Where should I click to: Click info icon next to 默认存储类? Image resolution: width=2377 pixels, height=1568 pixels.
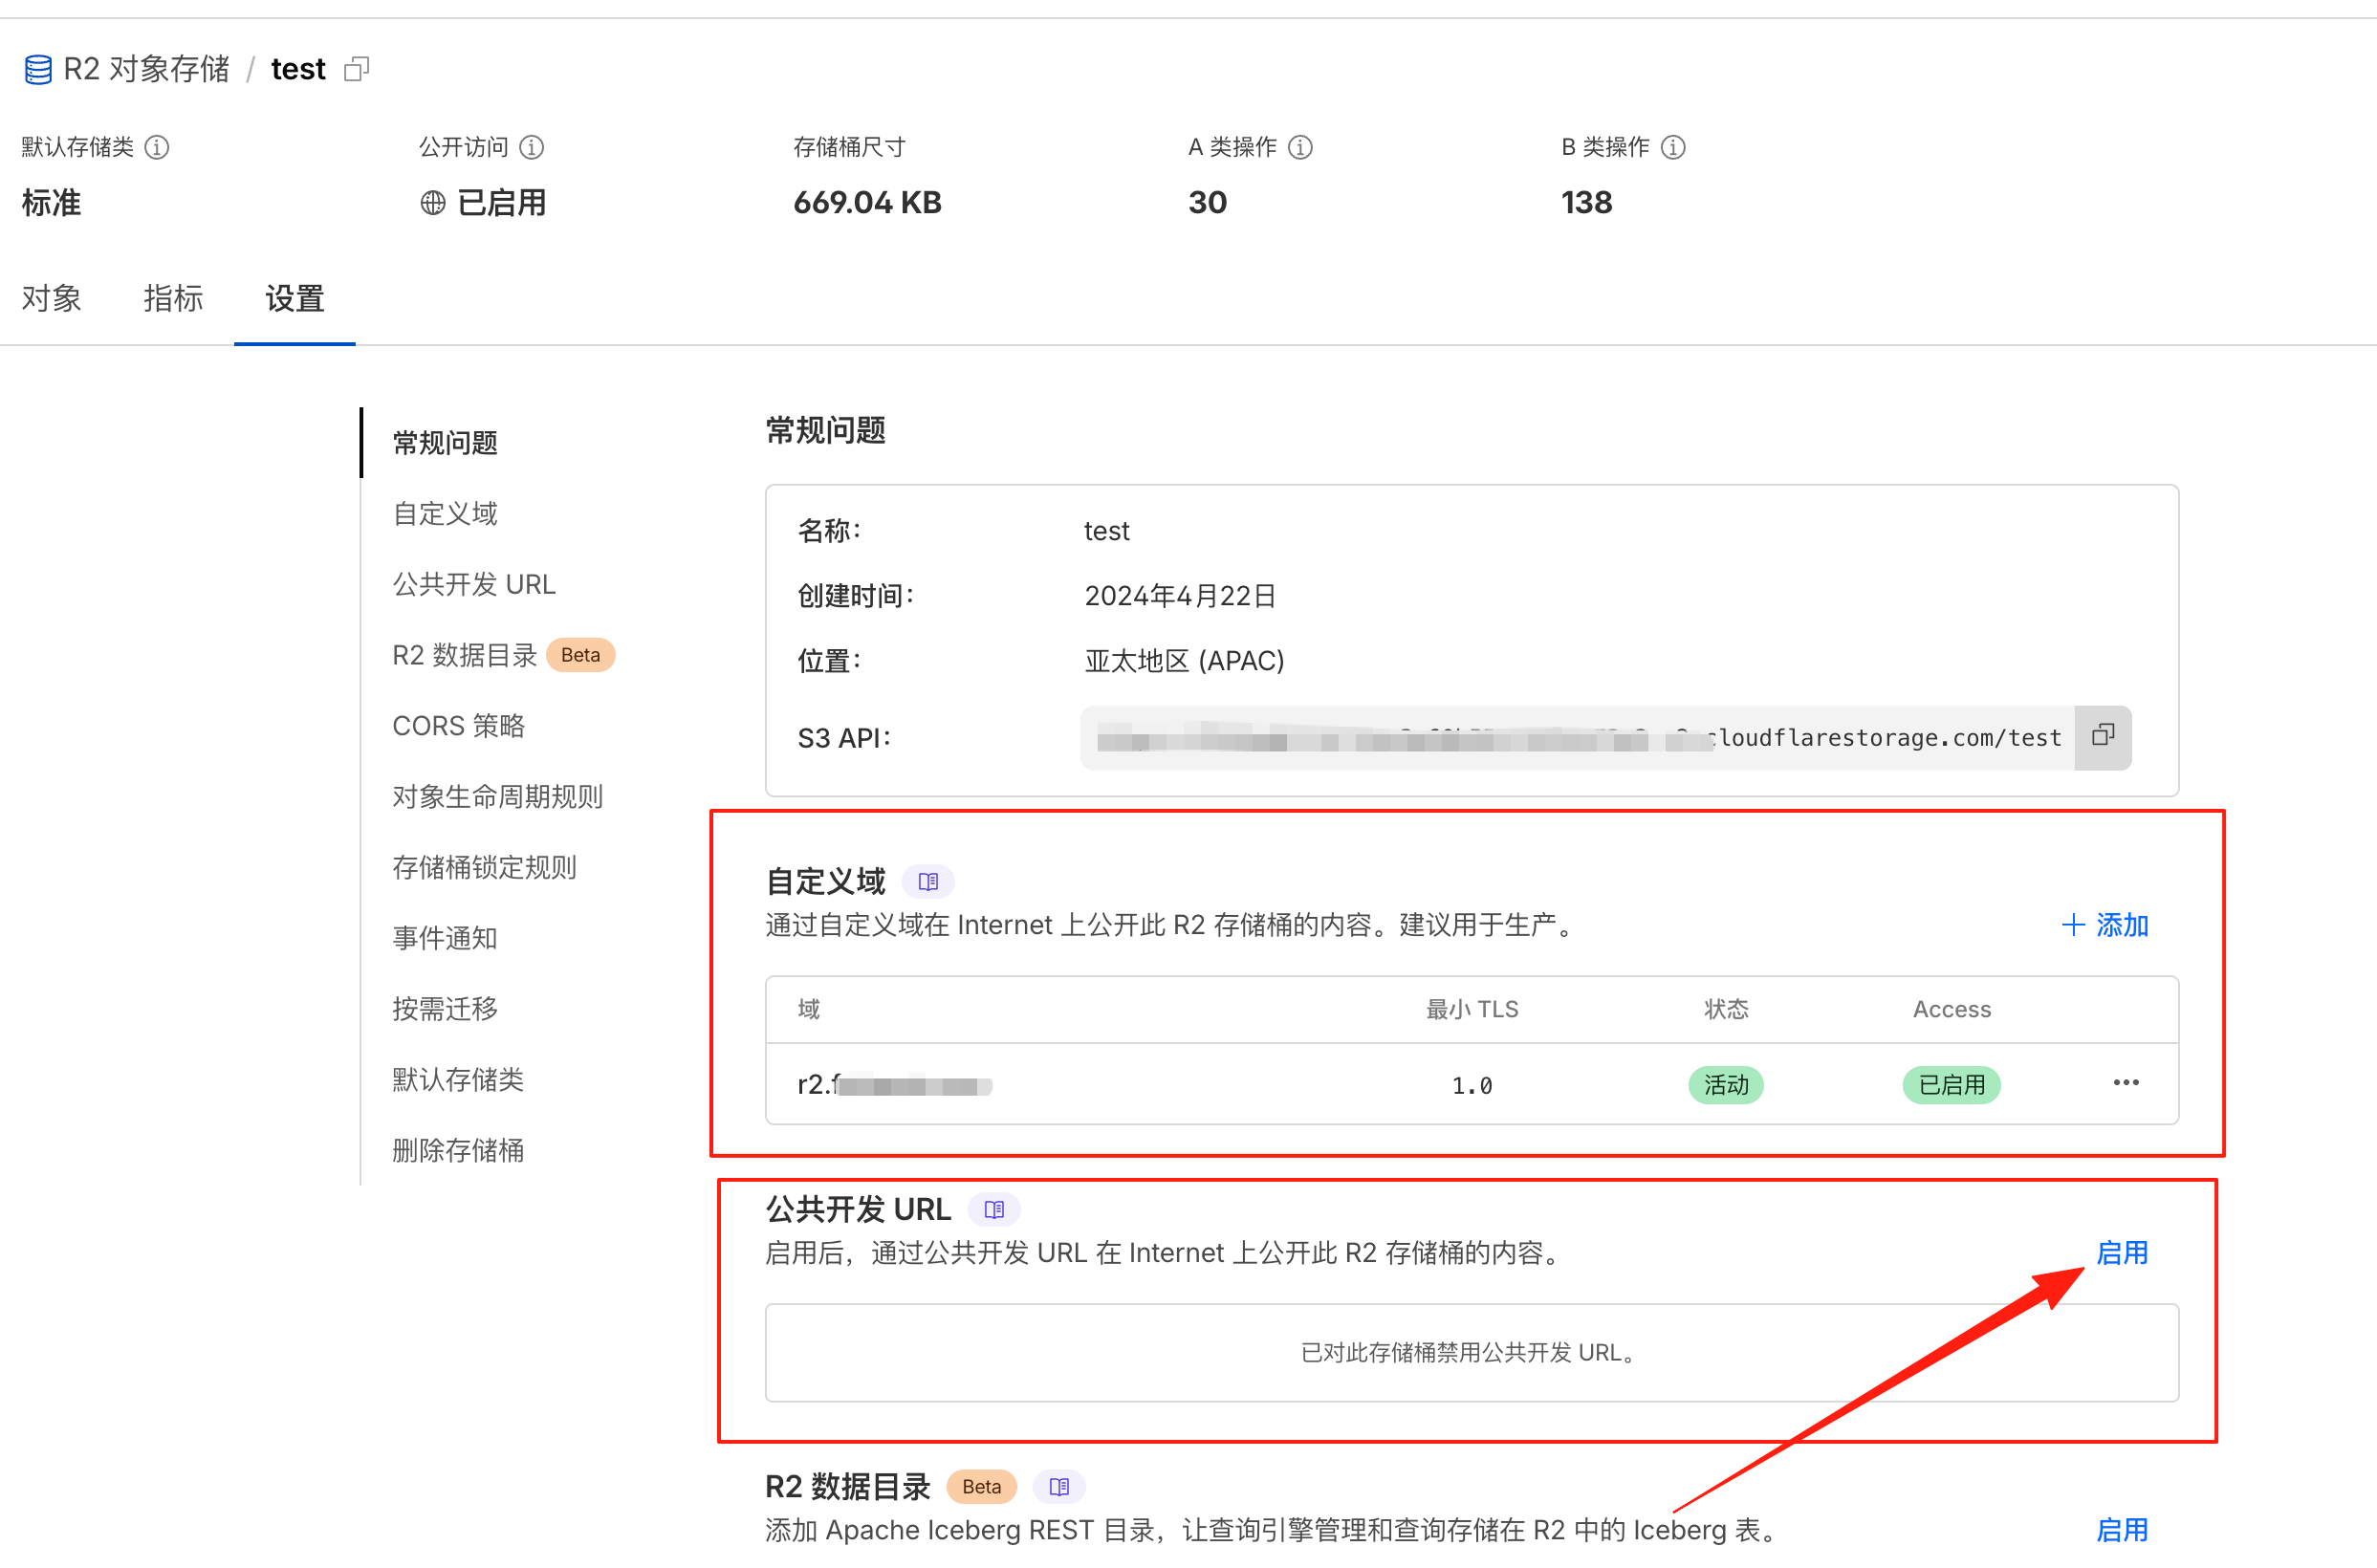coord(157,147)
